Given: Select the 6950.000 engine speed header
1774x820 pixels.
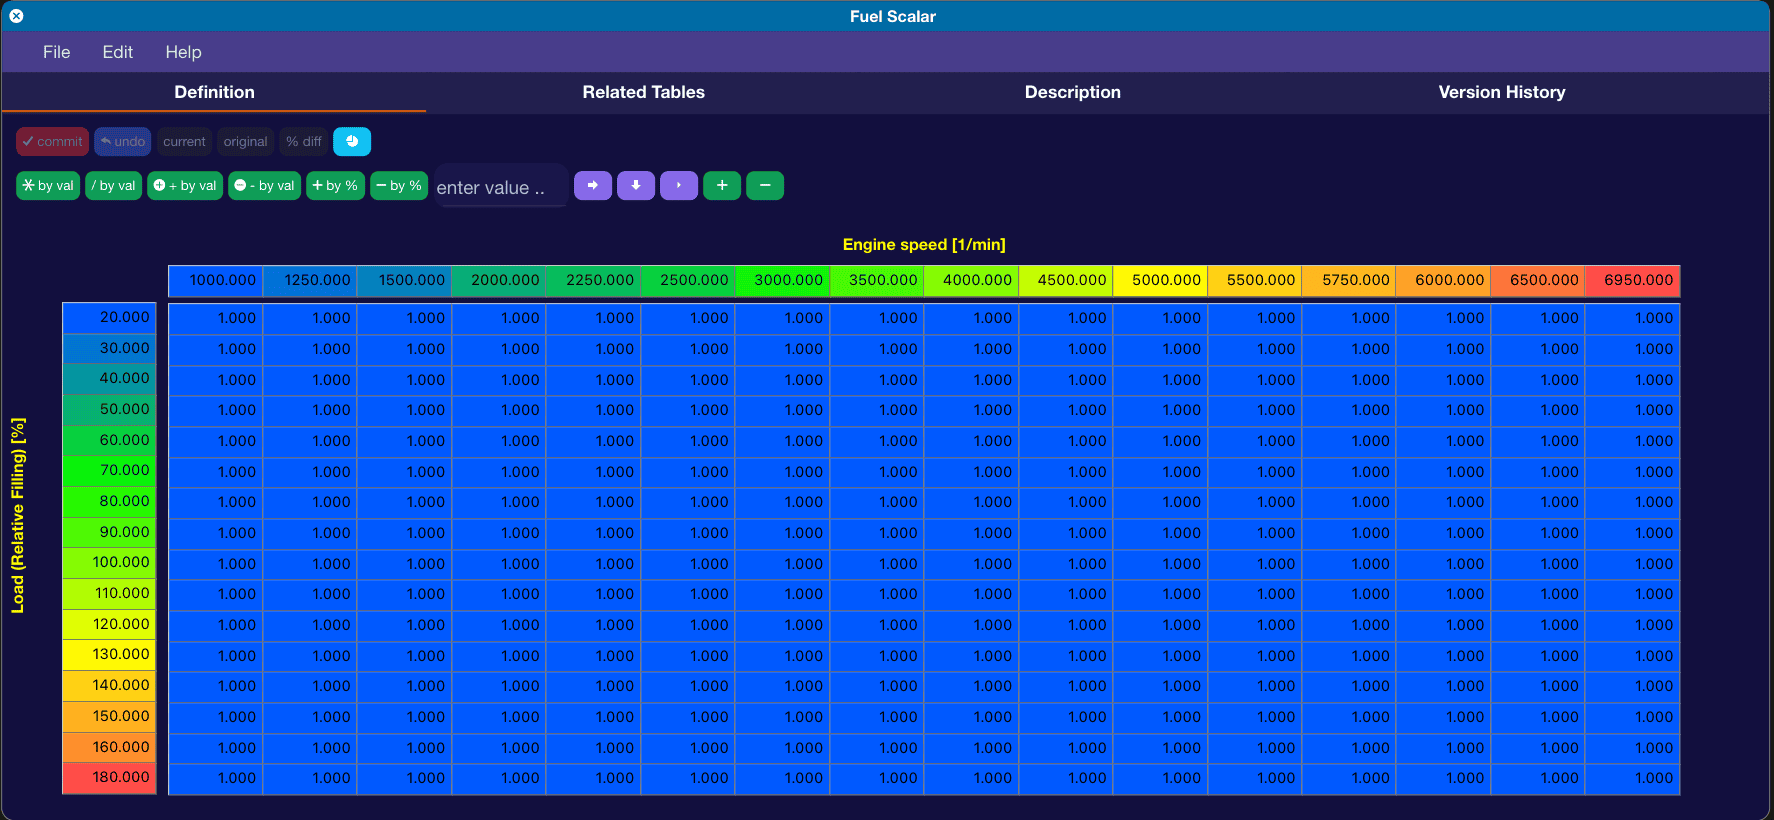Looking at the screenshot, I should pyautogui.click(x=1632, y=280).
